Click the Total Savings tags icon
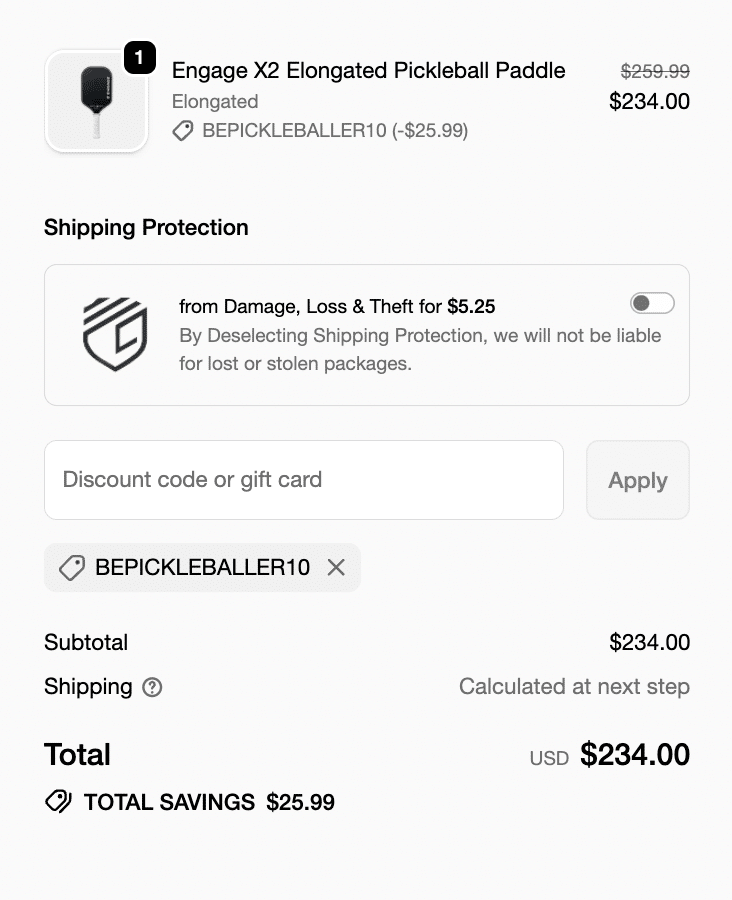 (58, 802)
